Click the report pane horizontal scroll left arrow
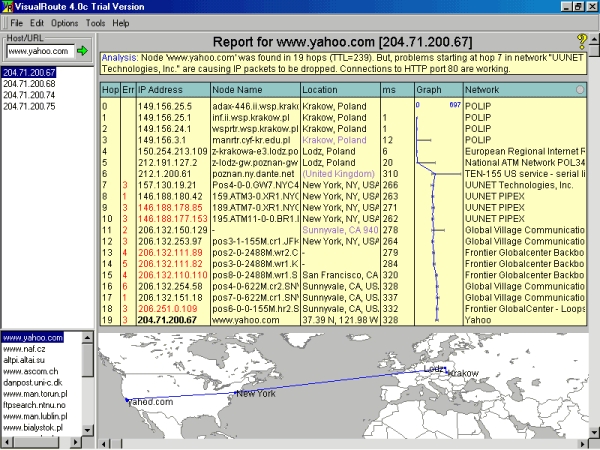Image resolution: width=600 pixels, height=450 pixels. click(104, 444)
